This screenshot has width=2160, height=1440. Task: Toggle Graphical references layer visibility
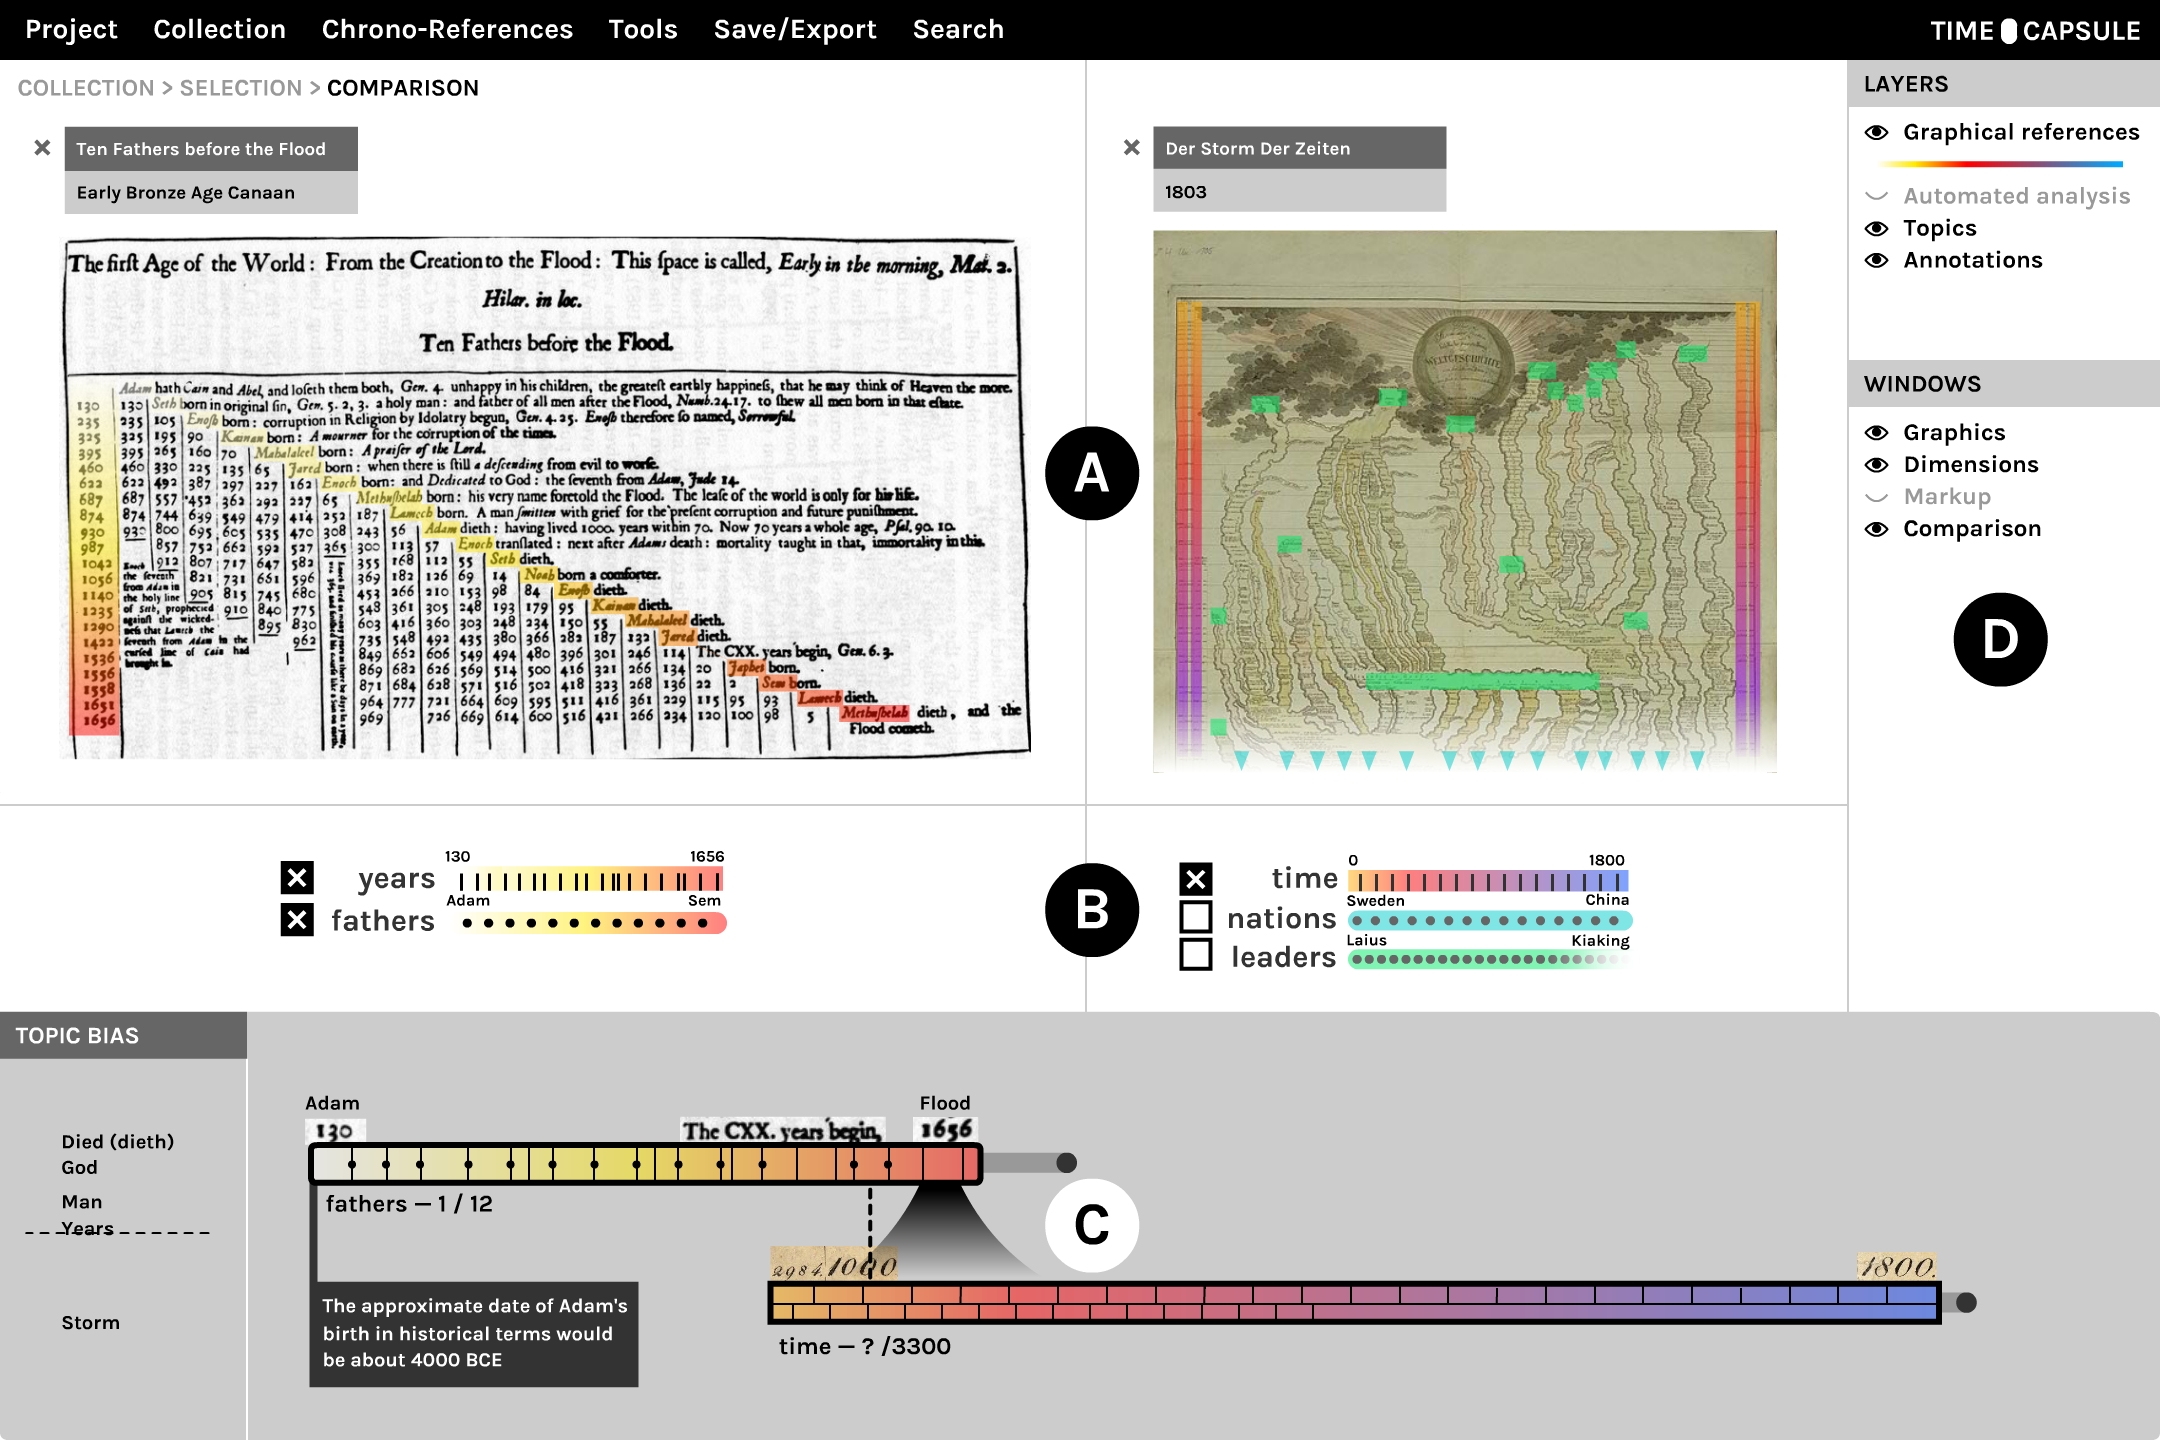[x=1877, y=132]
